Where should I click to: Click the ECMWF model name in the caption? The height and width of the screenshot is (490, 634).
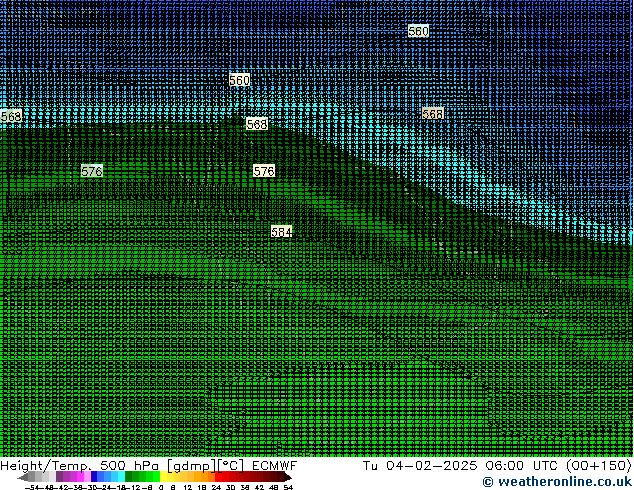pyautogui.click(x=274, y=466)
